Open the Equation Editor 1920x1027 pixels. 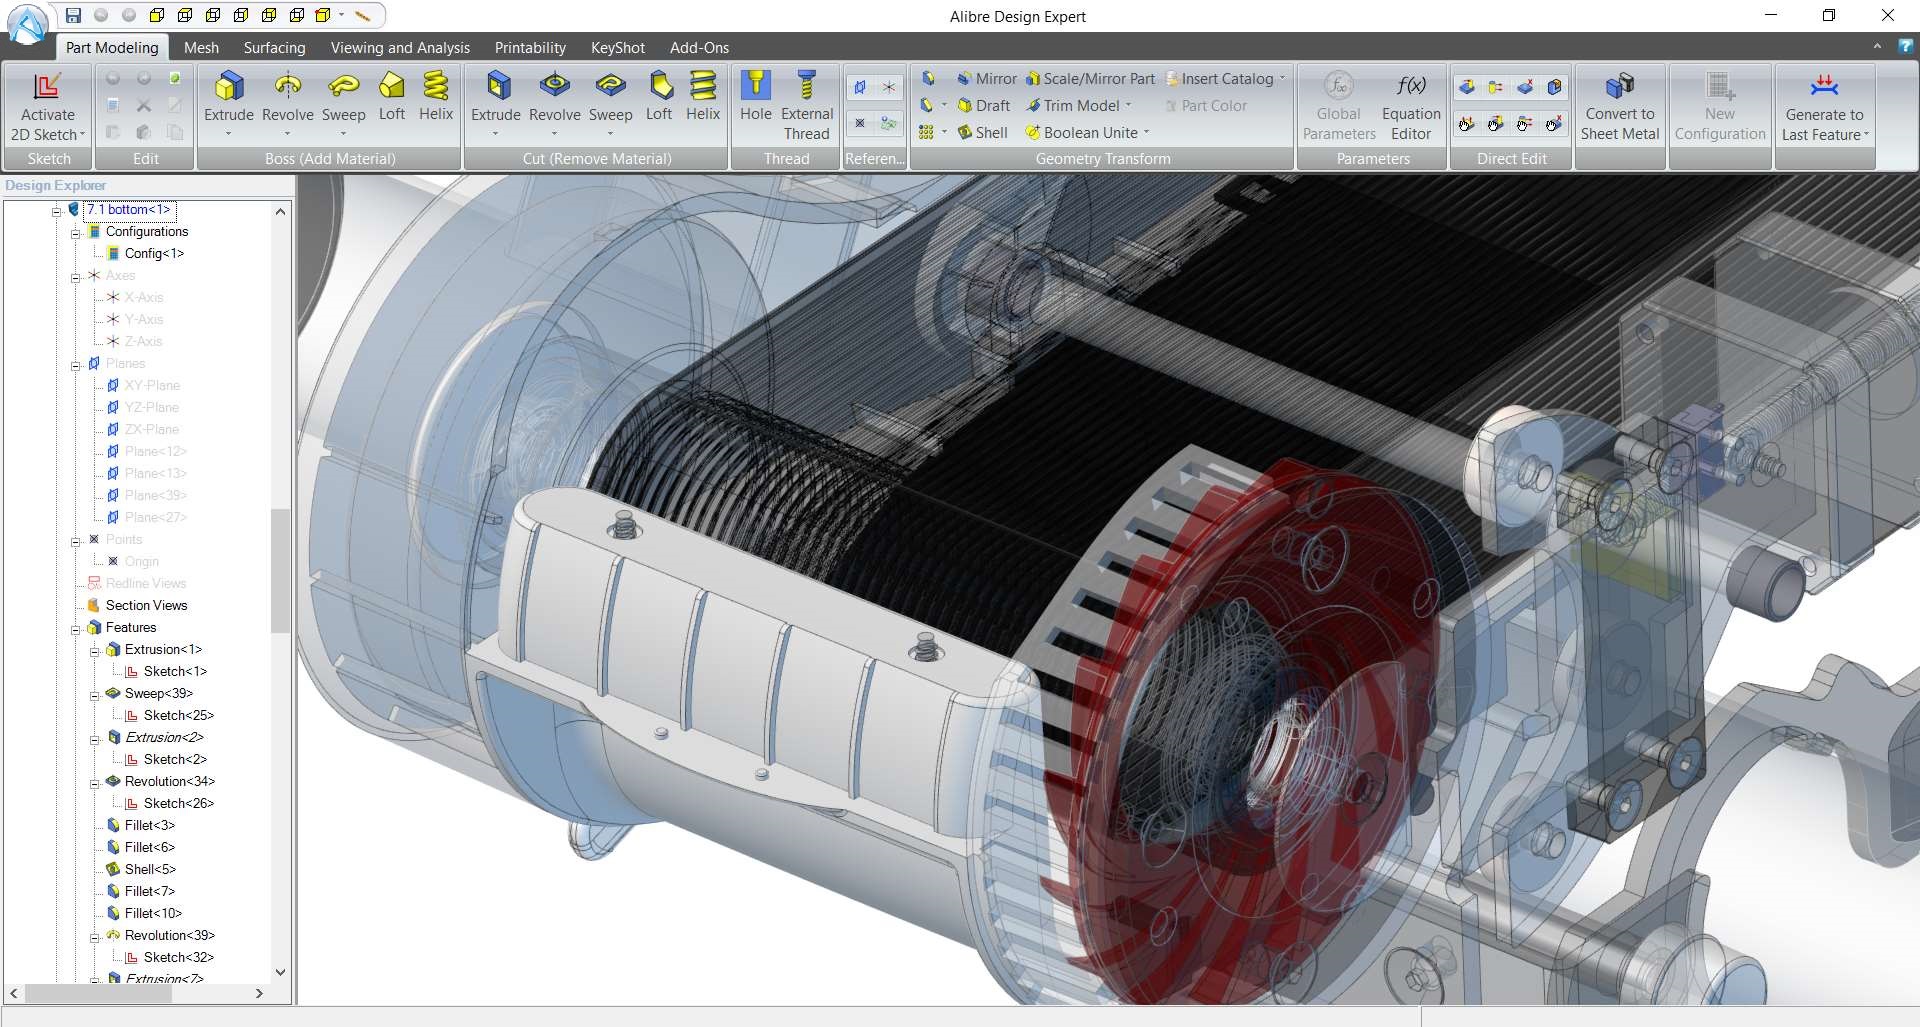(1411, 105)
